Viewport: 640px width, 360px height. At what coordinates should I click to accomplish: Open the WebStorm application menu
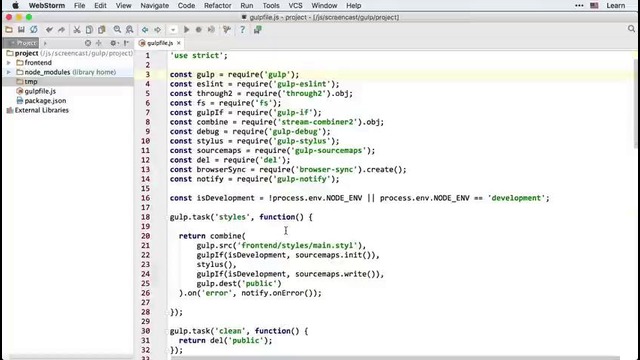pos(47,6)
